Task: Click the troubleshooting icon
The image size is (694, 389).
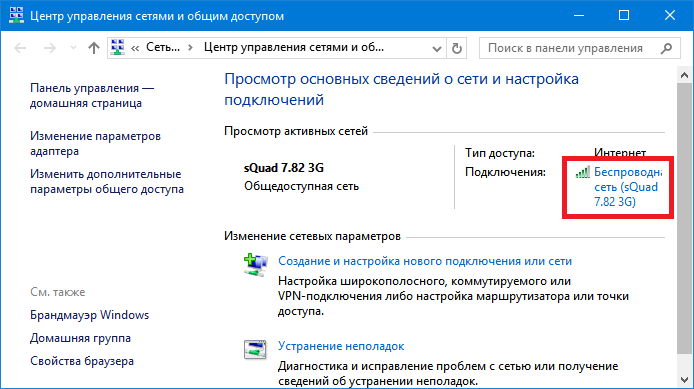Action: (255, 350)
